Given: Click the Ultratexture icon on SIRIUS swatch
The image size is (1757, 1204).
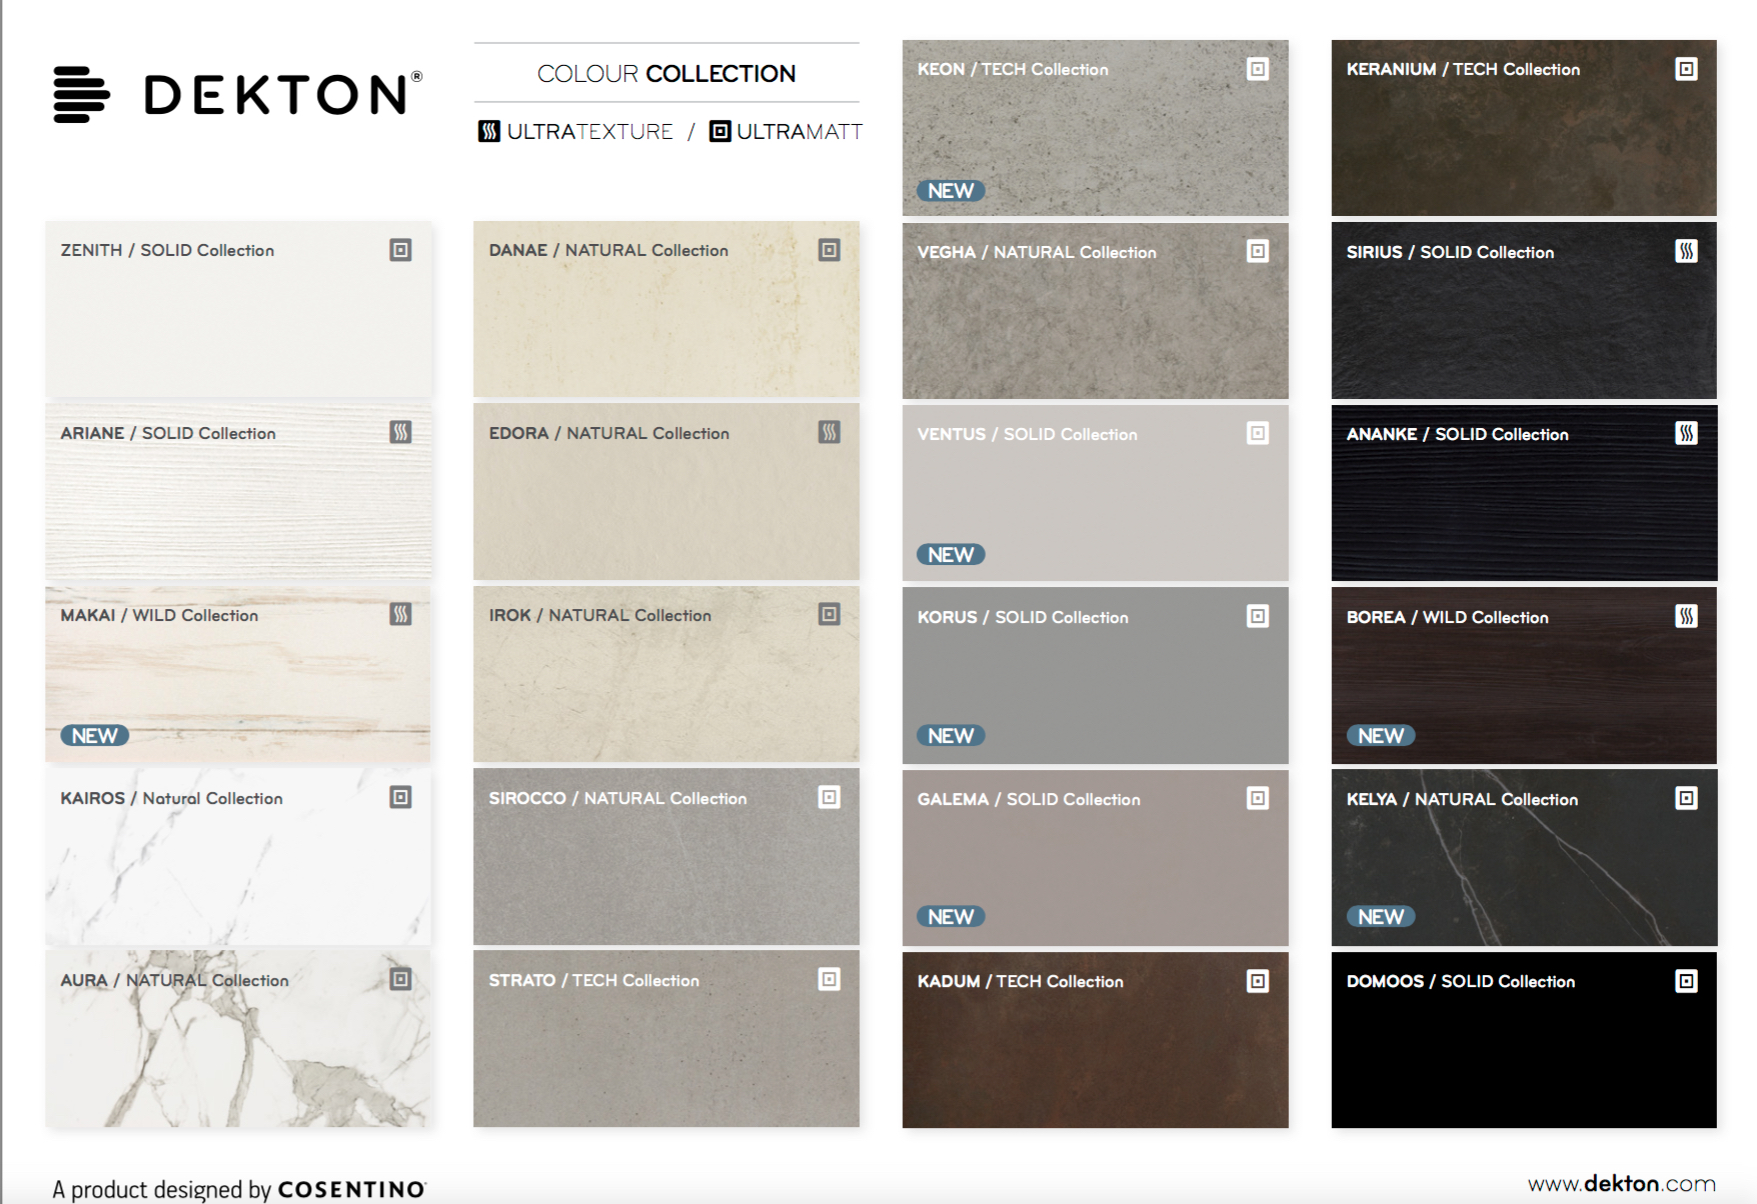Looking at the screenshot, I should coord(1686,251).
